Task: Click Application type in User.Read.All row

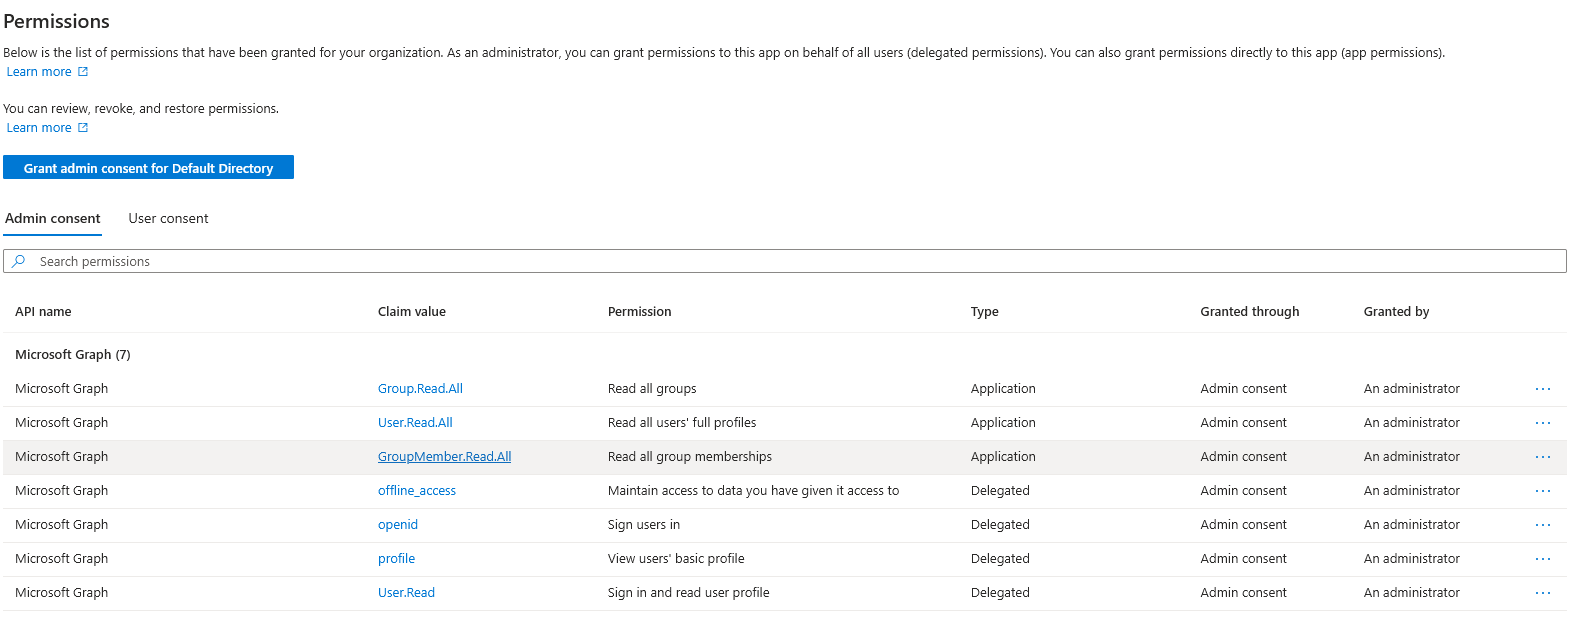Action: click(1003, 423)
